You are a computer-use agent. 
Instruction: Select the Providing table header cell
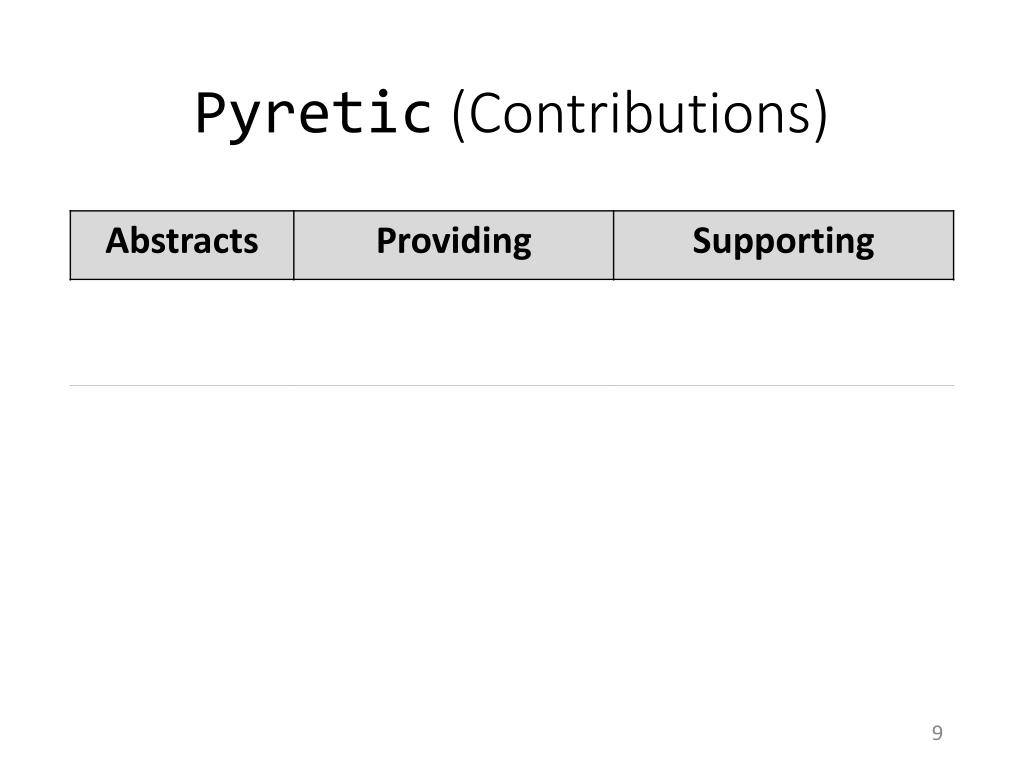tap(454, 245)
